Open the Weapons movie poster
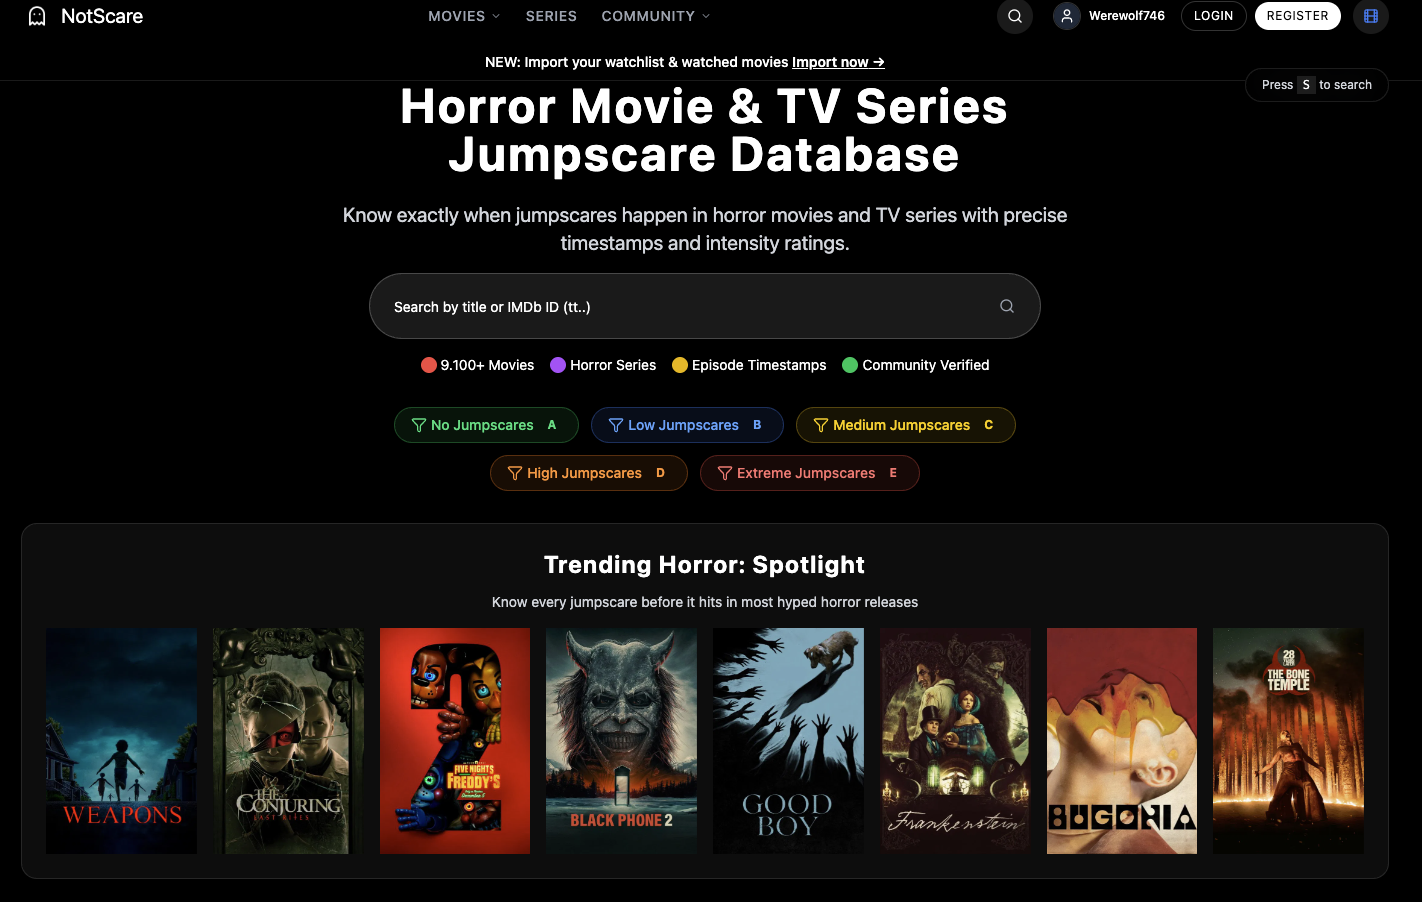 (121, 740)
